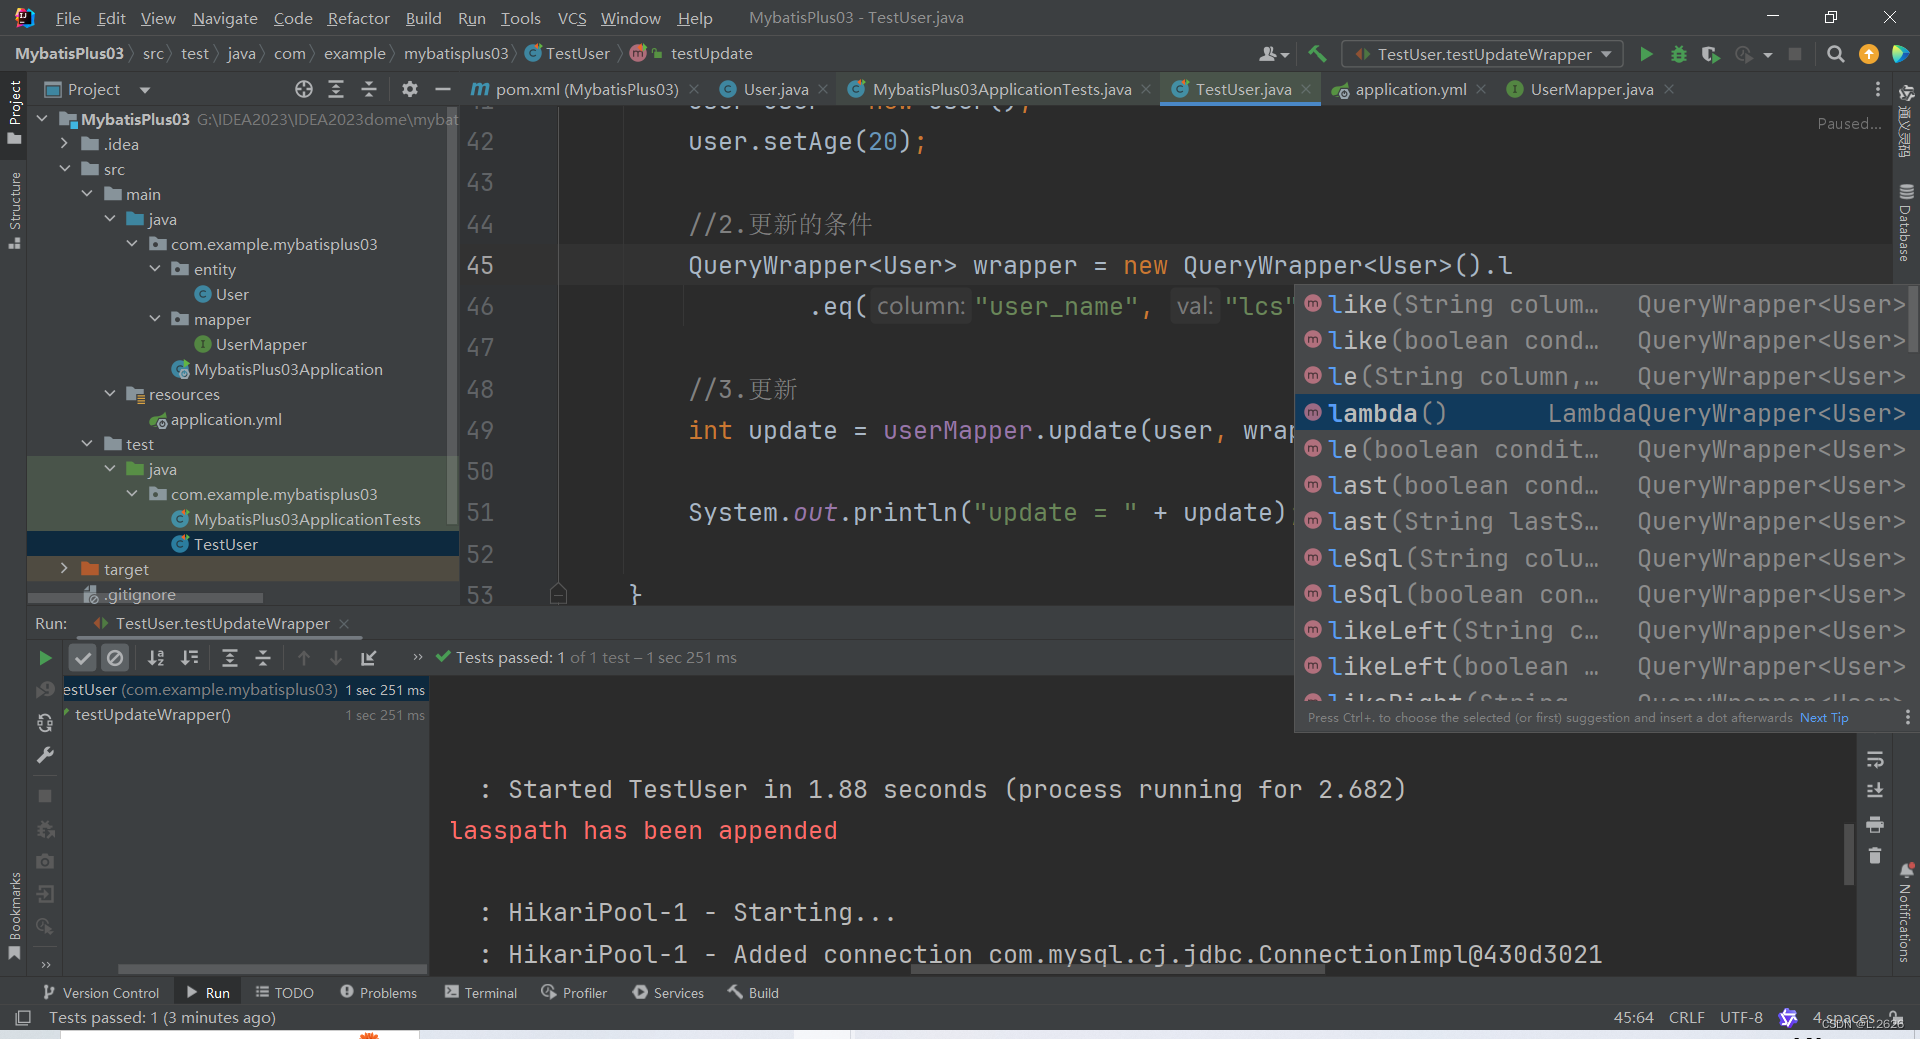Screen dimensions: 1920x1039
Task: Toggle Show Ignored tests icon
Action: point(115,657)
